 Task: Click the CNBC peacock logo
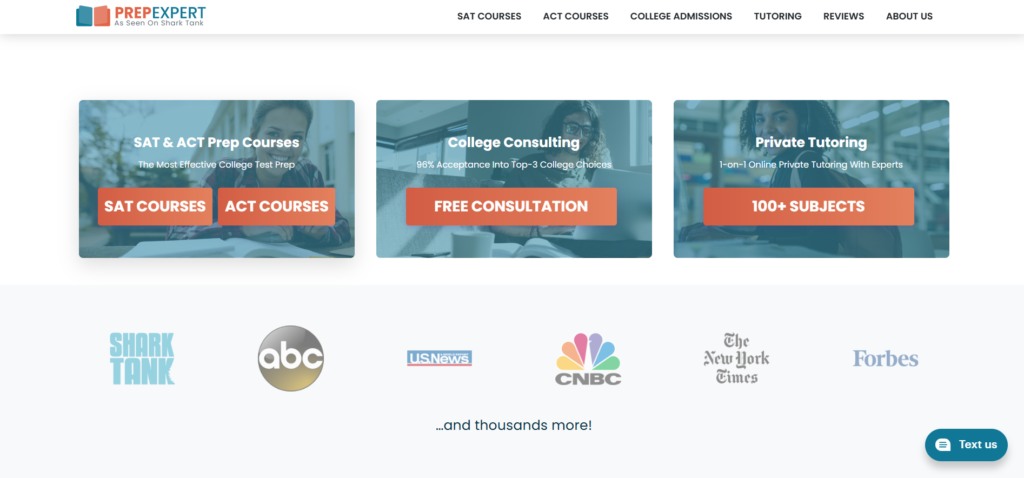pos(588,358)
